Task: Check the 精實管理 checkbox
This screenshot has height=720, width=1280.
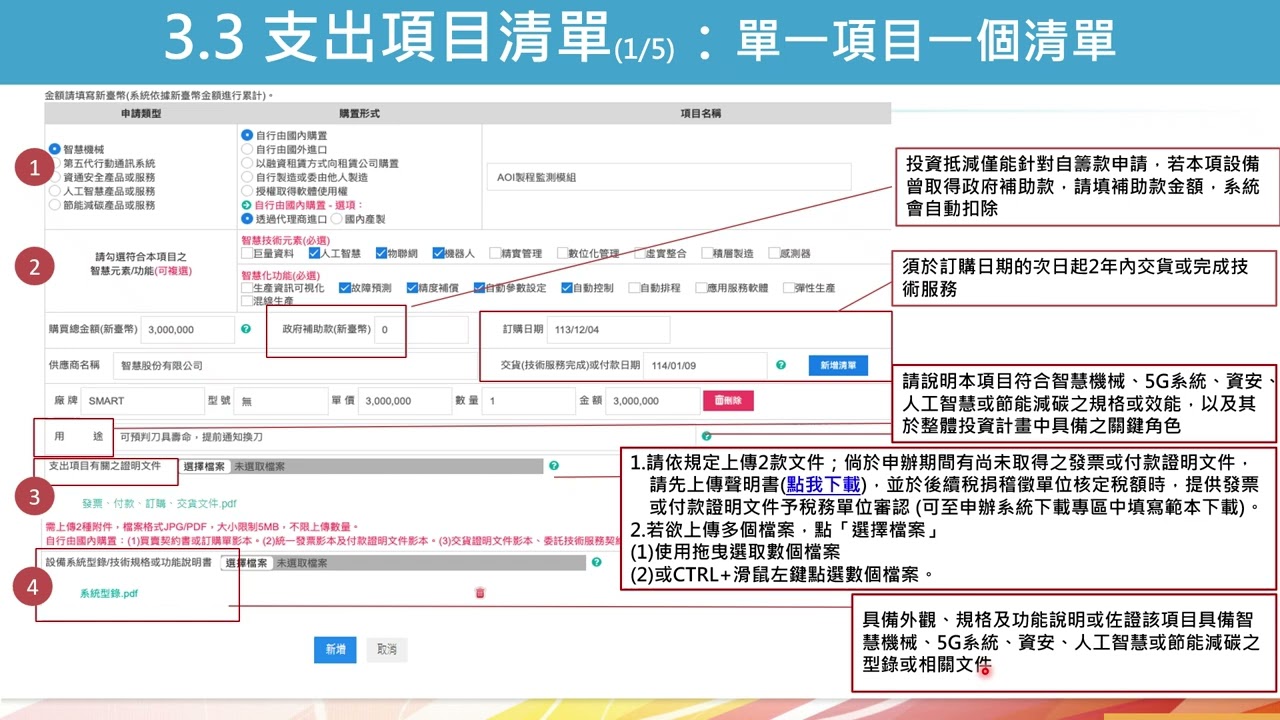Action: [495, 254]
